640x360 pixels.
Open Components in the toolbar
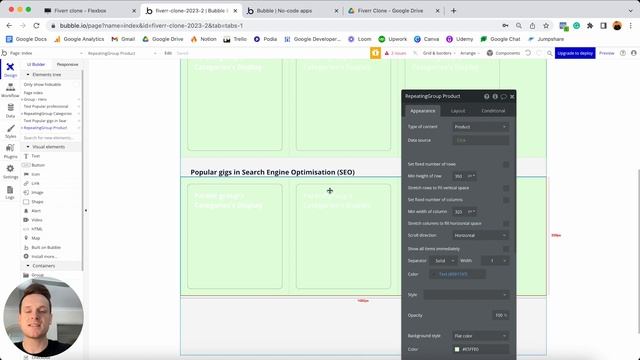pyautogui.click(x=503, y=53)
